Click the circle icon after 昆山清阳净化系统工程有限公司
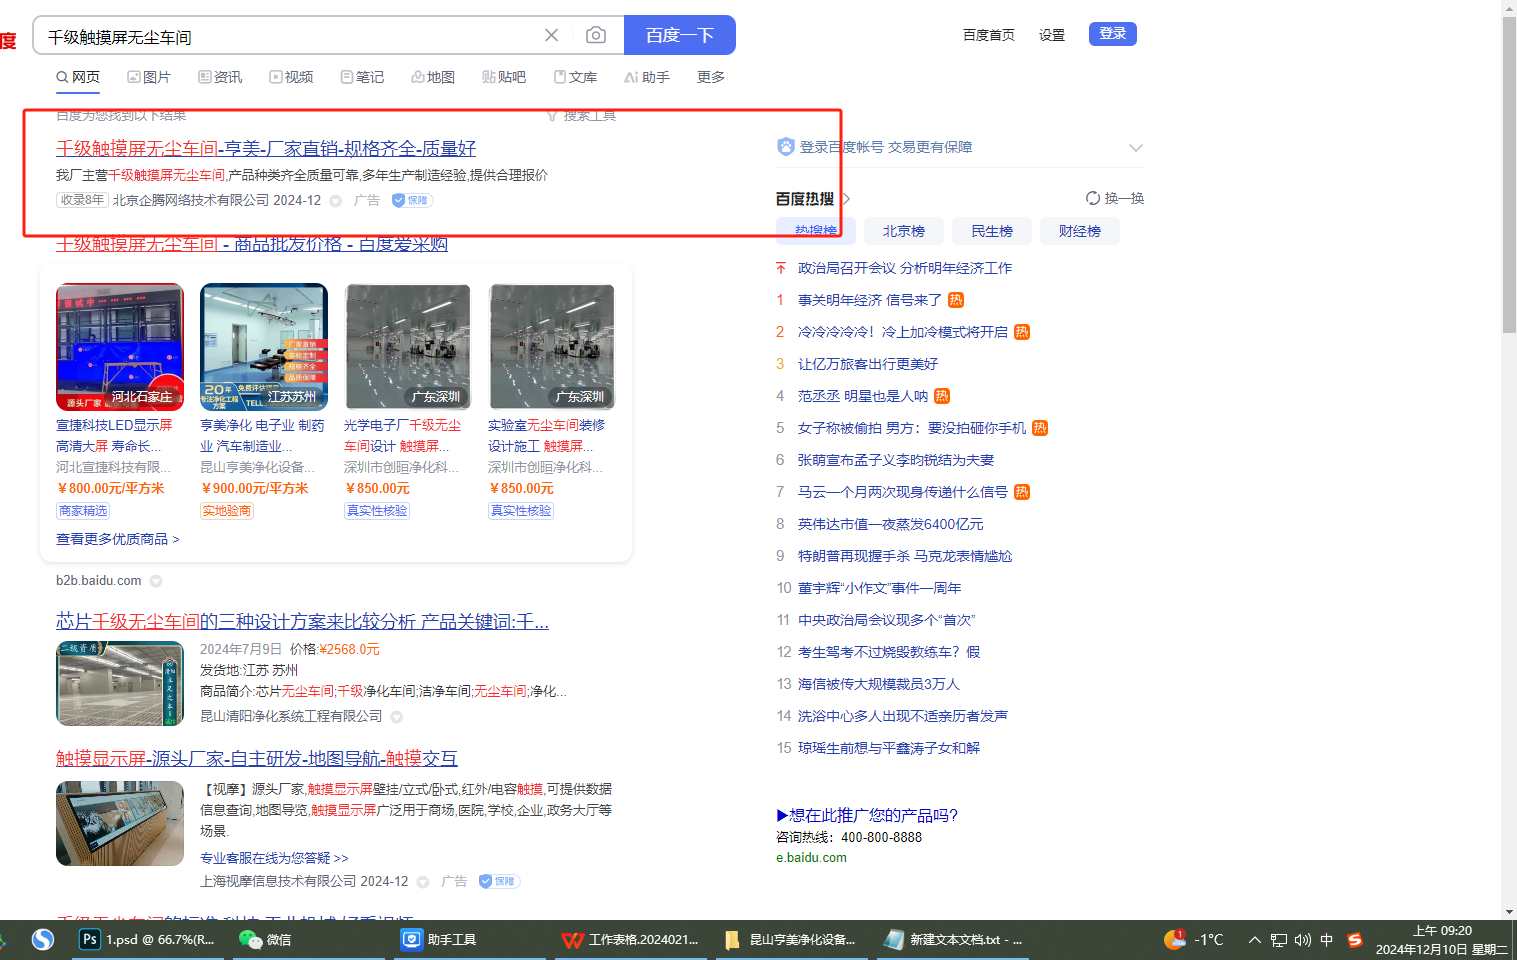Image resolution: width=1517 pixels, height=960 pixels. tap(397, 717)
